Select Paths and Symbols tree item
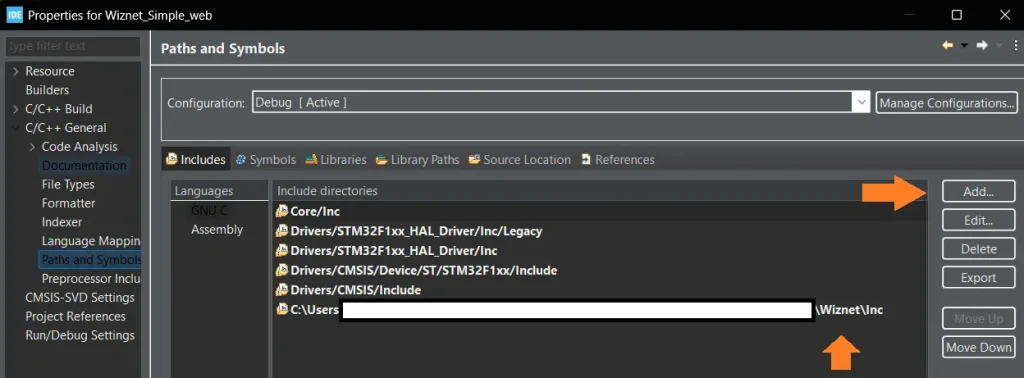The image size is (1024, 378). tap(91, 260)
